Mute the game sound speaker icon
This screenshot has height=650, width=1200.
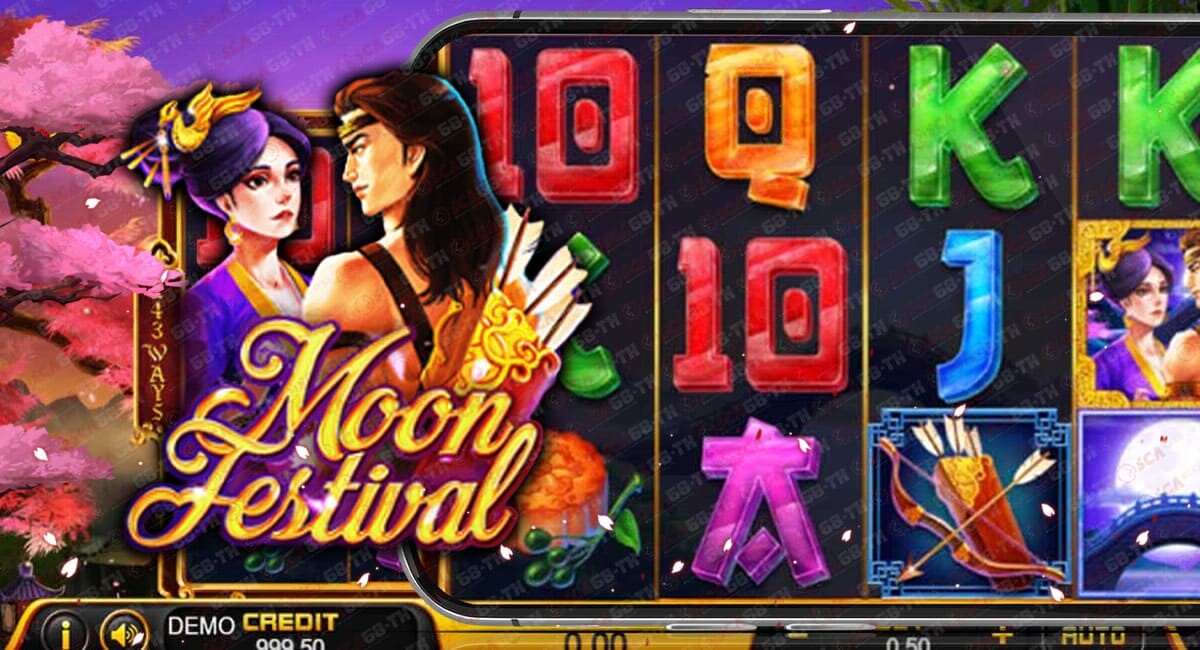pos(124,632)
